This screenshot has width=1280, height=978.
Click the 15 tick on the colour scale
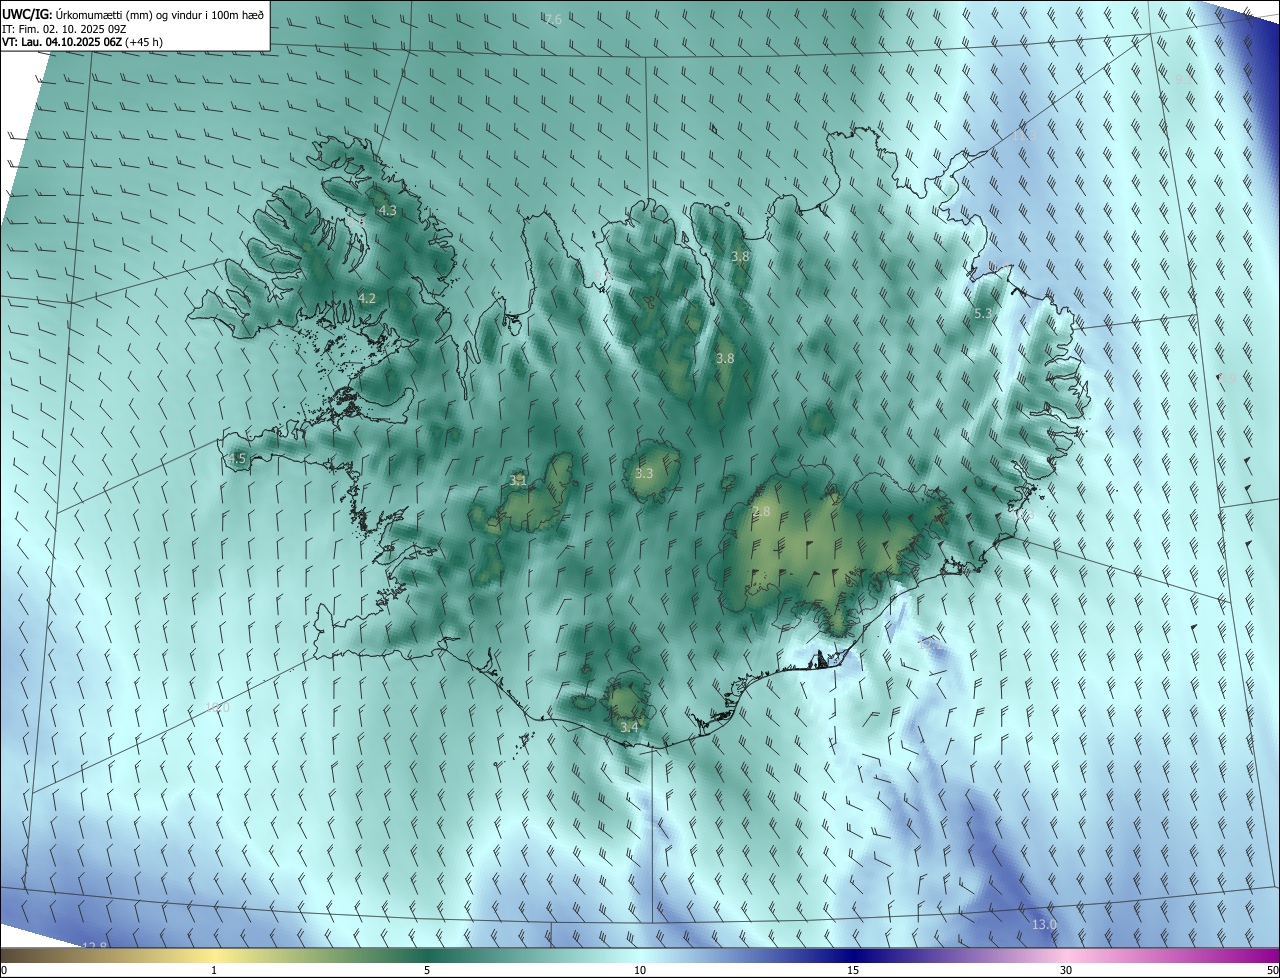click(x=853, y=970)
